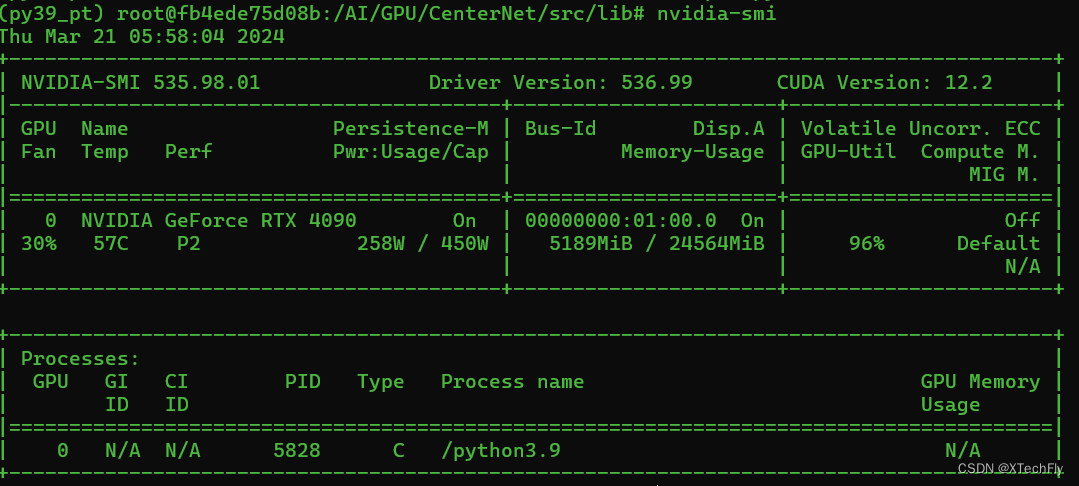Click the Disp.A column header

tap(728, 129)
